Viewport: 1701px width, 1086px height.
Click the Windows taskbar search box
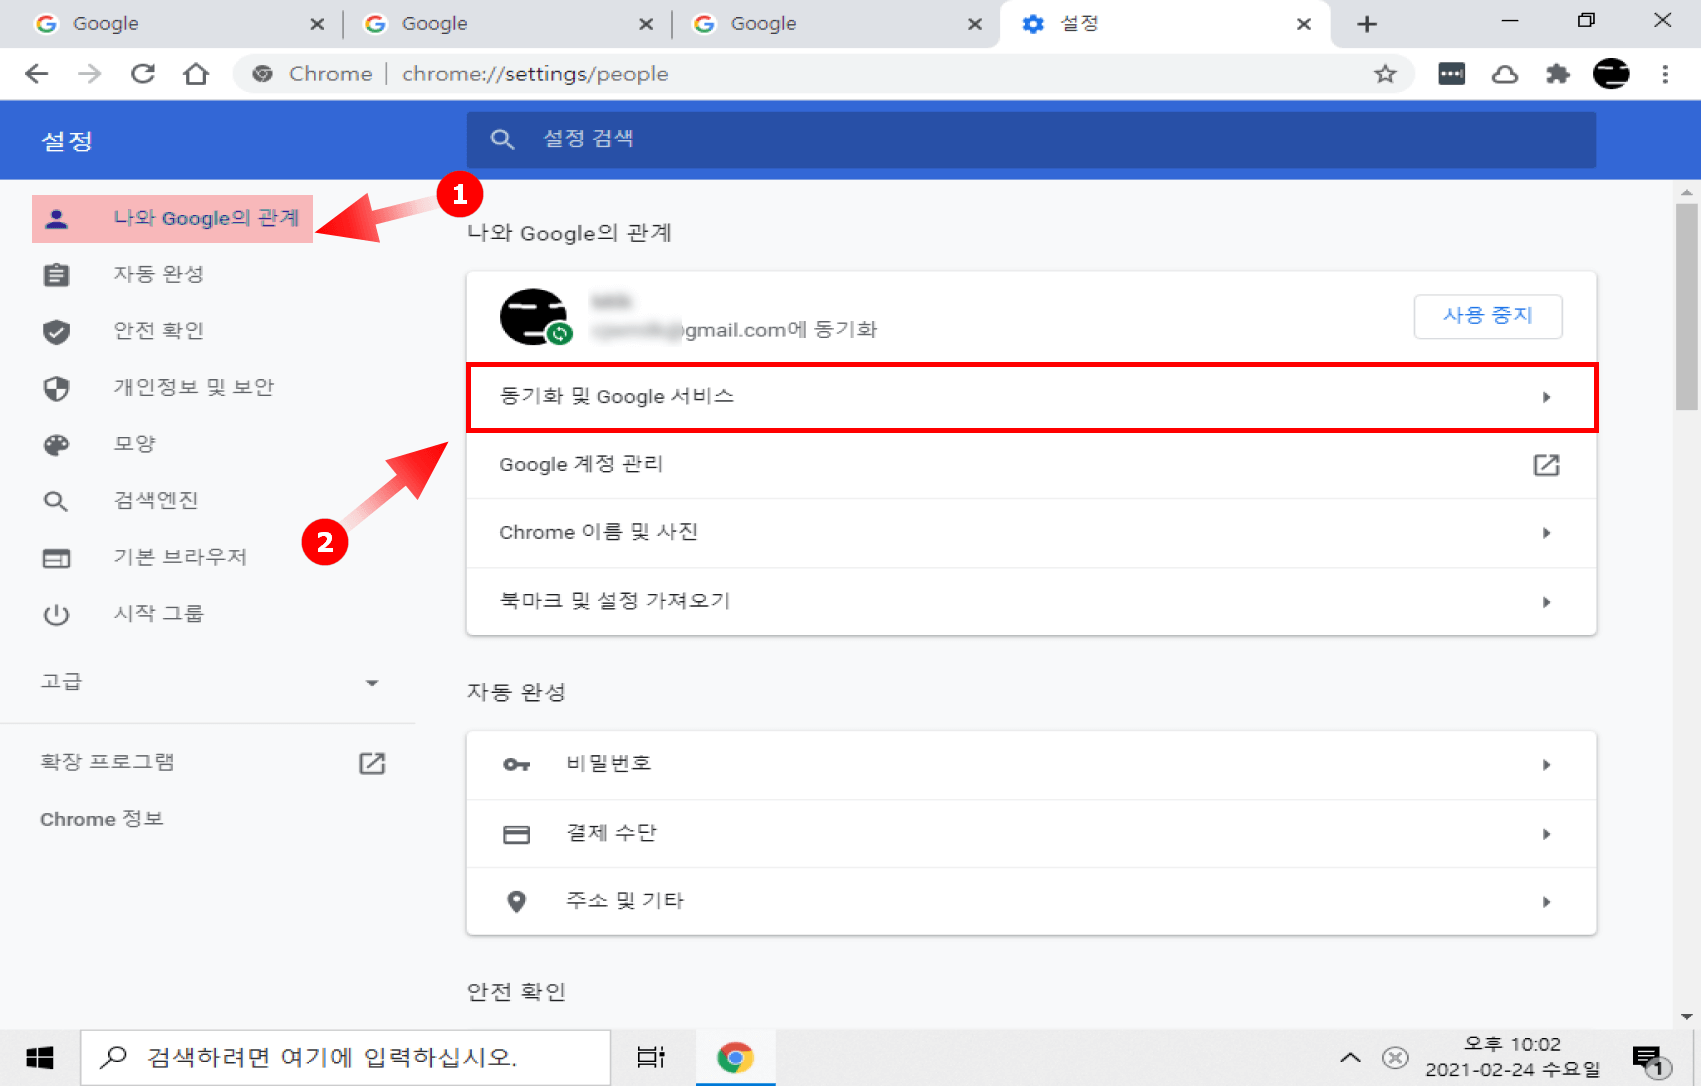pyautogui.click(x=345, y=1058)
